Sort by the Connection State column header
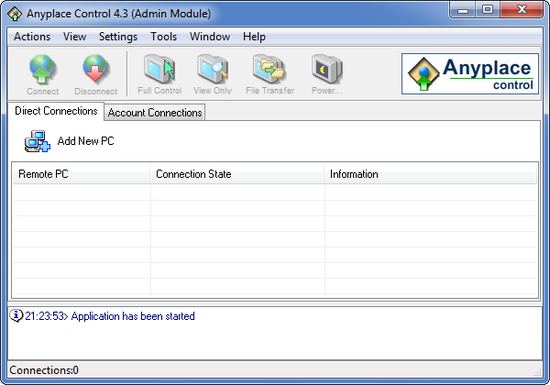The image size is (550, 385). [x=237, y=174]
